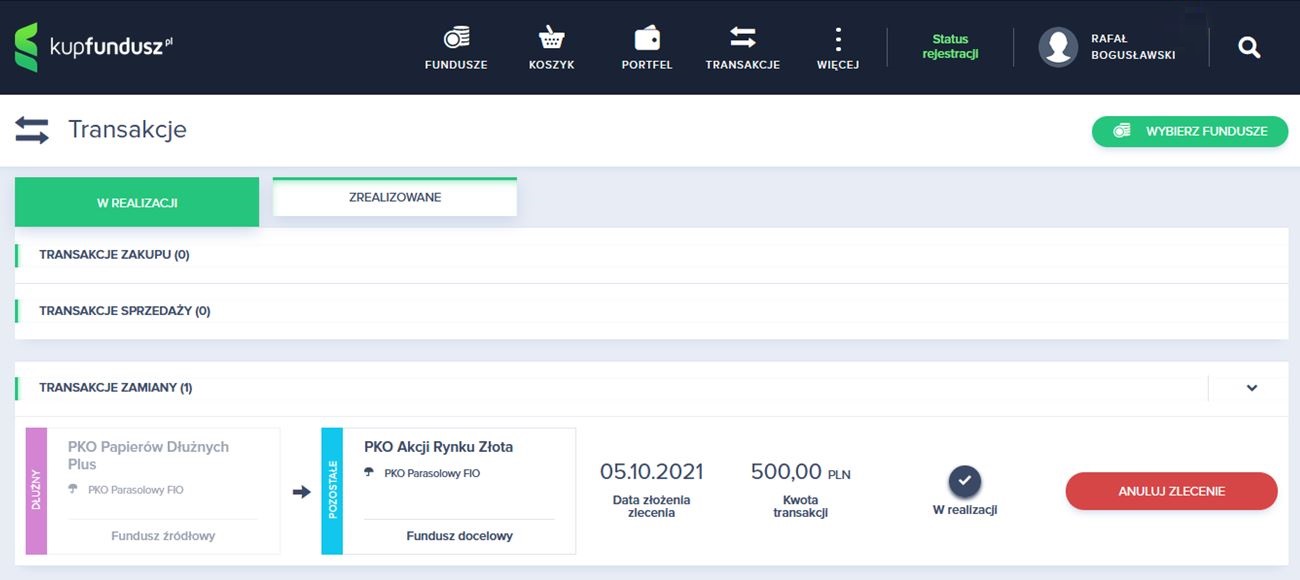Select the W realizacji tab
Image resolution: width=1300 pixels, height=580 pixels.
click(137, 202)
